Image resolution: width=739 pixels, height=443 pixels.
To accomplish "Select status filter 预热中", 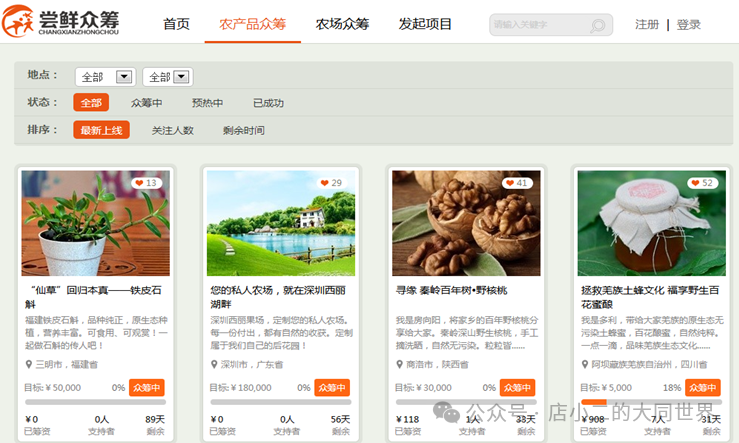I will click(x=207, y=103).
